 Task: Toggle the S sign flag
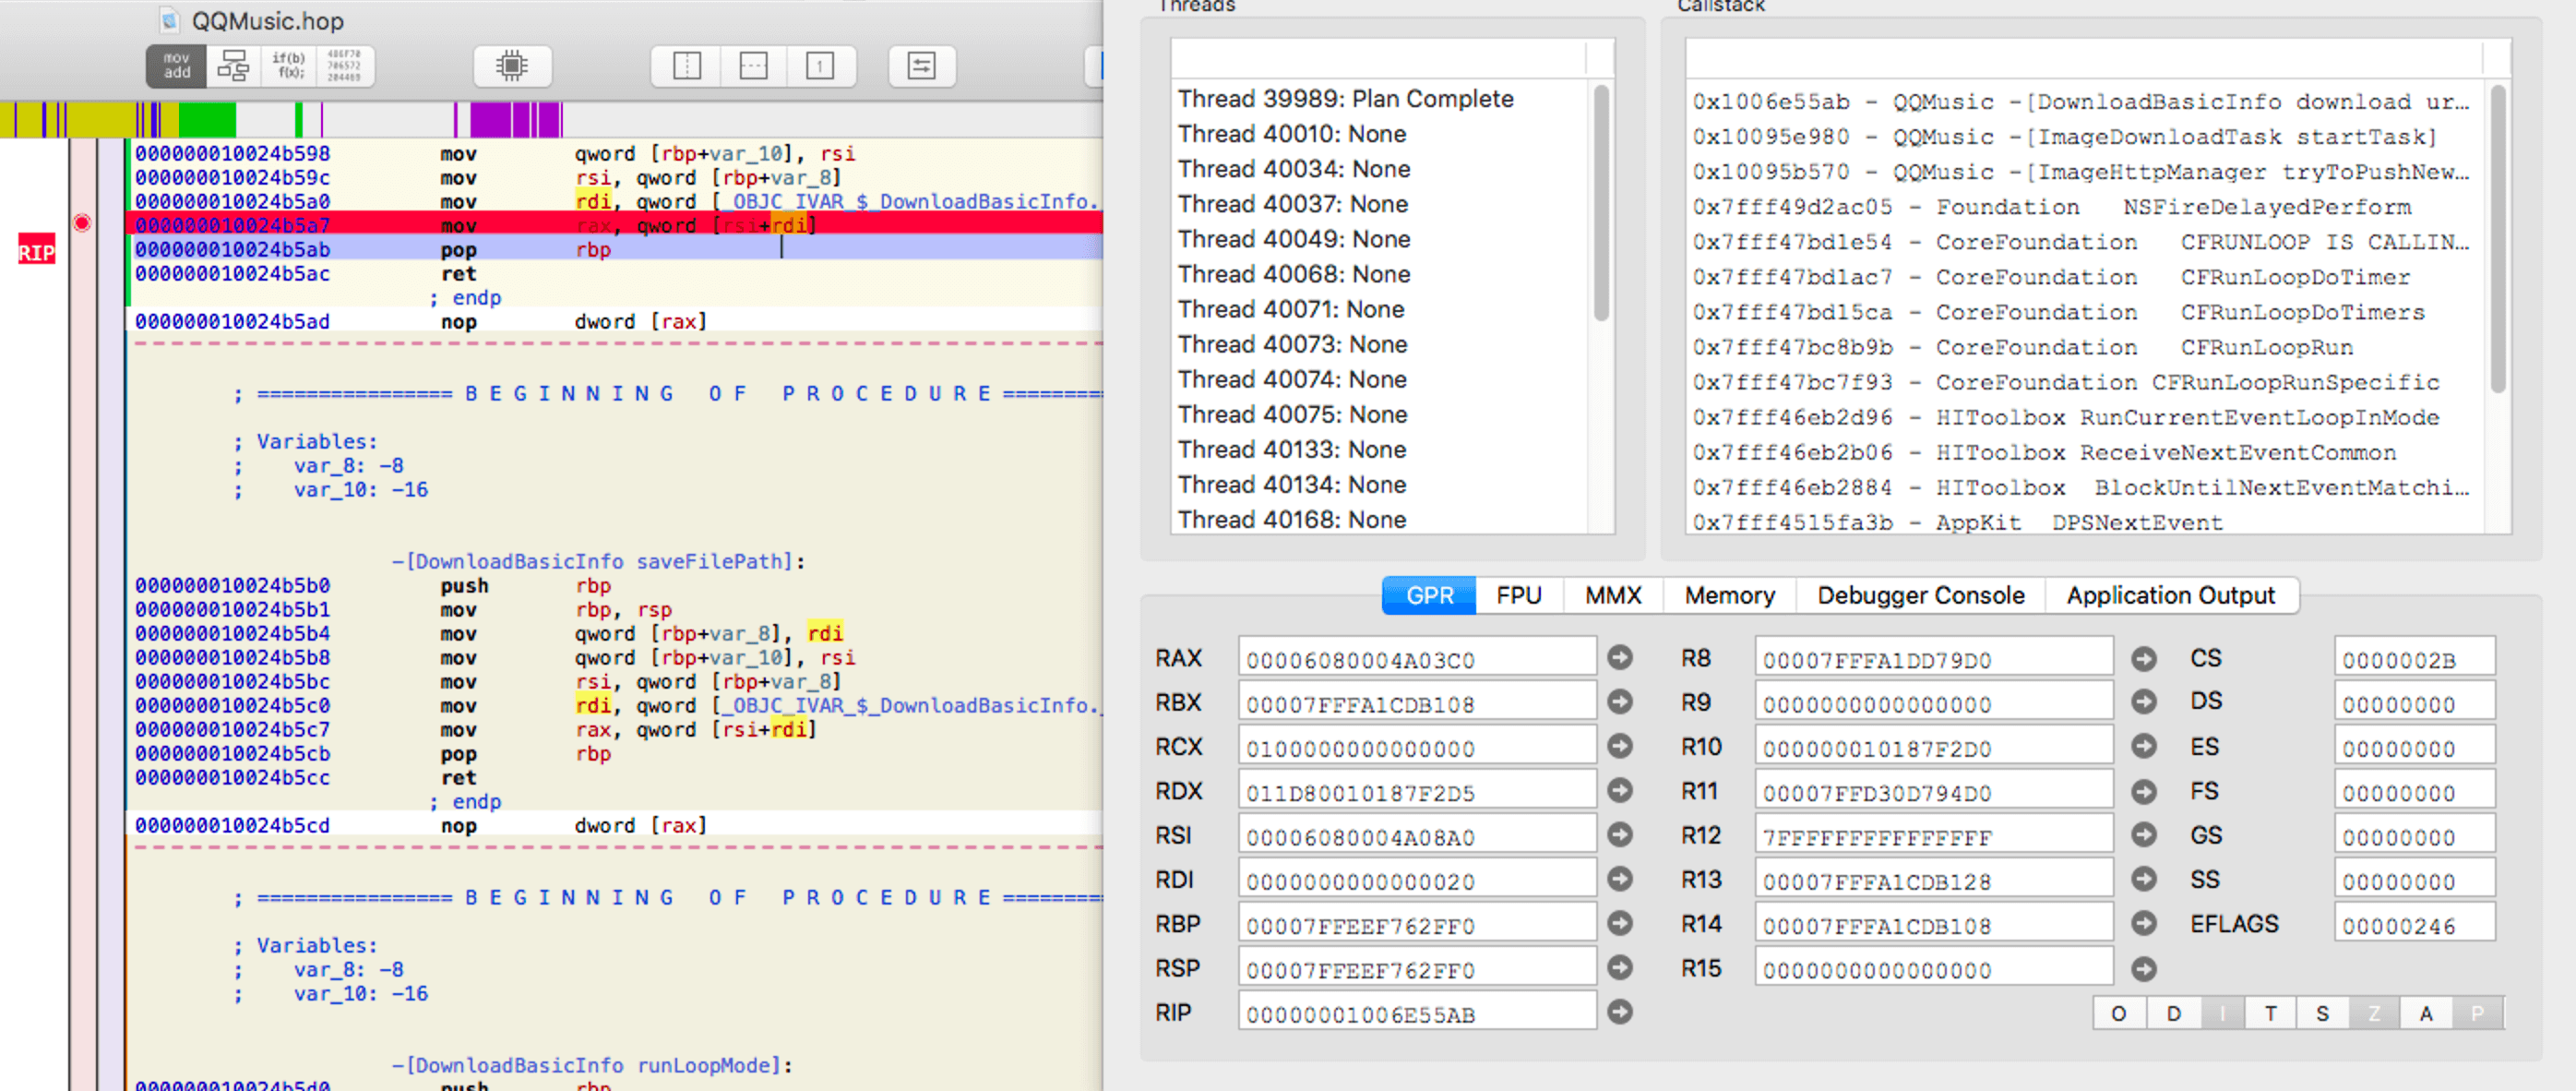point(2322,1013)
